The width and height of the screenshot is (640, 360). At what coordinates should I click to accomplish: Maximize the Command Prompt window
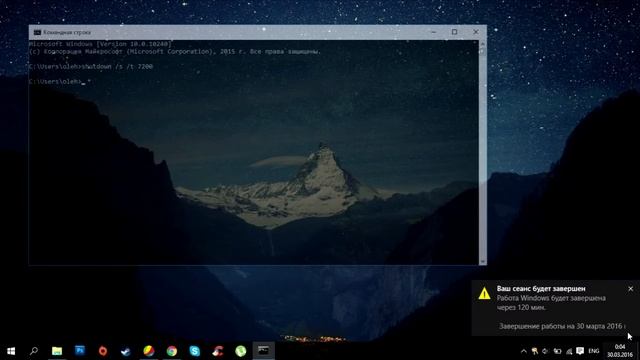click(454, 32)
